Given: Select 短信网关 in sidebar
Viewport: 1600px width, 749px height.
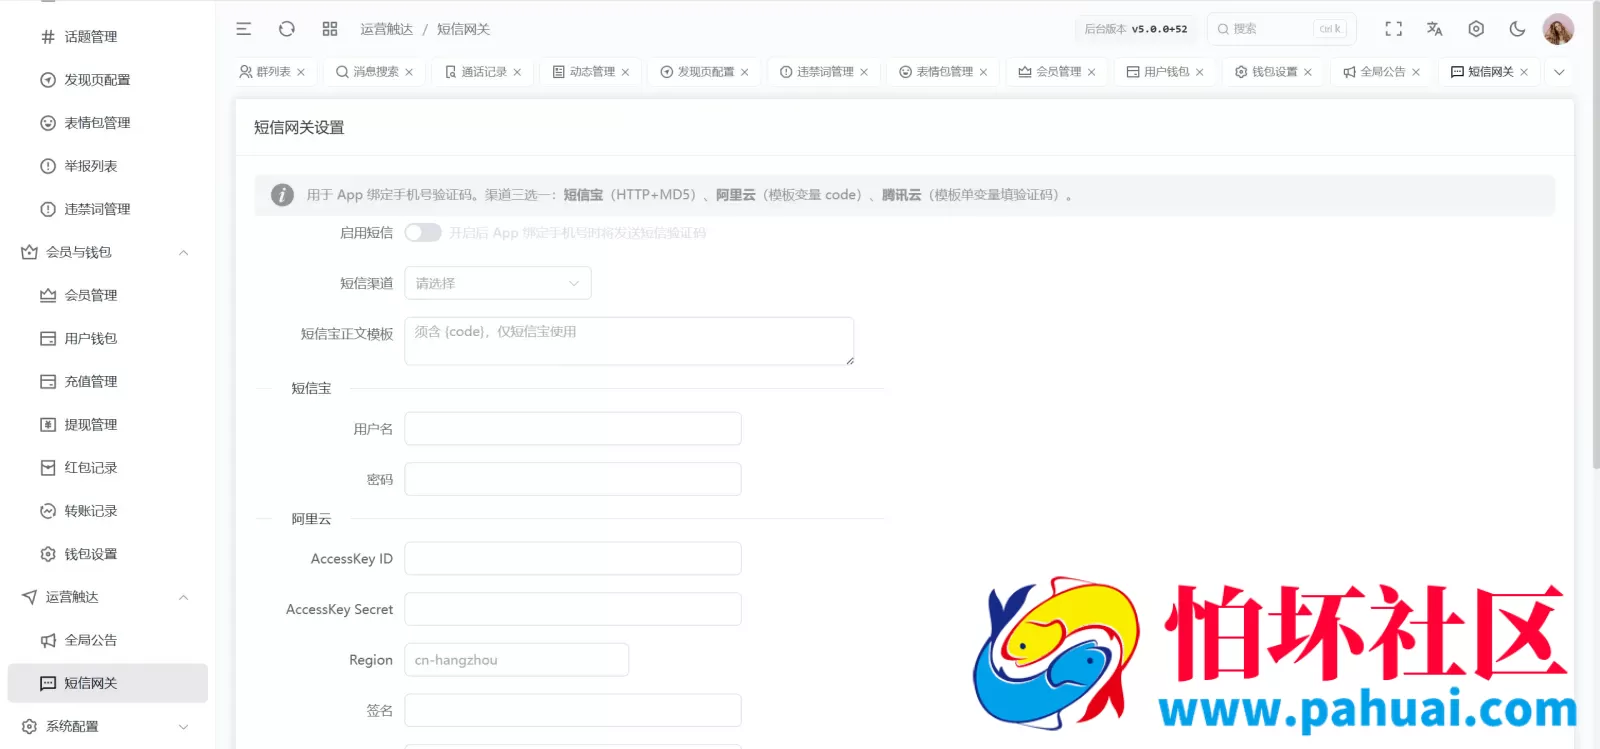Looking at the screenshot, I should click(x=108, y=683).
